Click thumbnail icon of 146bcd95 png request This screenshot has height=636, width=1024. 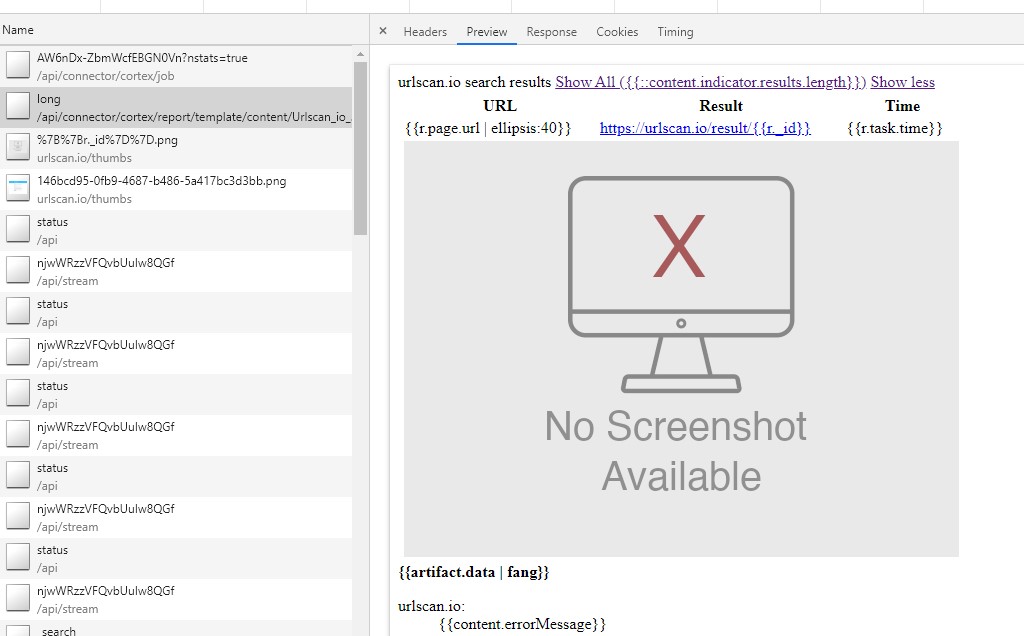coord(18,189)
